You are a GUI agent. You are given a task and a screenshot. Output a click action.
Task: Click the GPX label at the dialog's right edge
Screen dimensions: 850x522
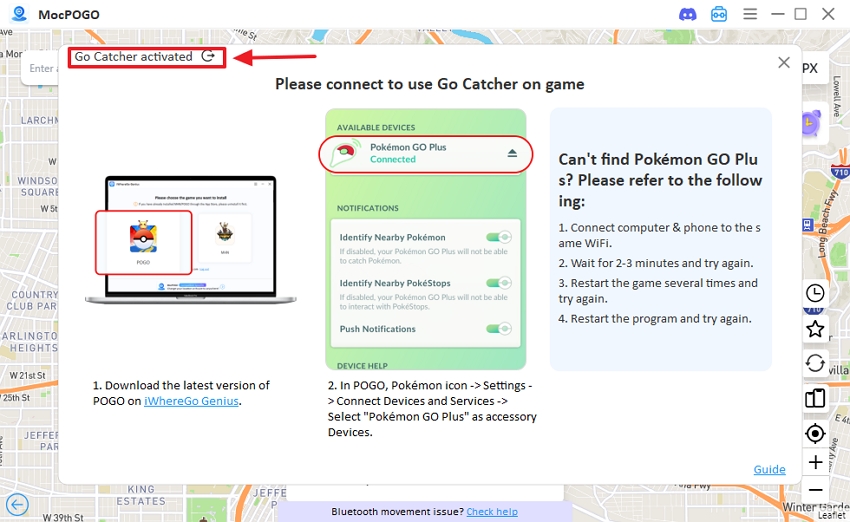[810, 68]
